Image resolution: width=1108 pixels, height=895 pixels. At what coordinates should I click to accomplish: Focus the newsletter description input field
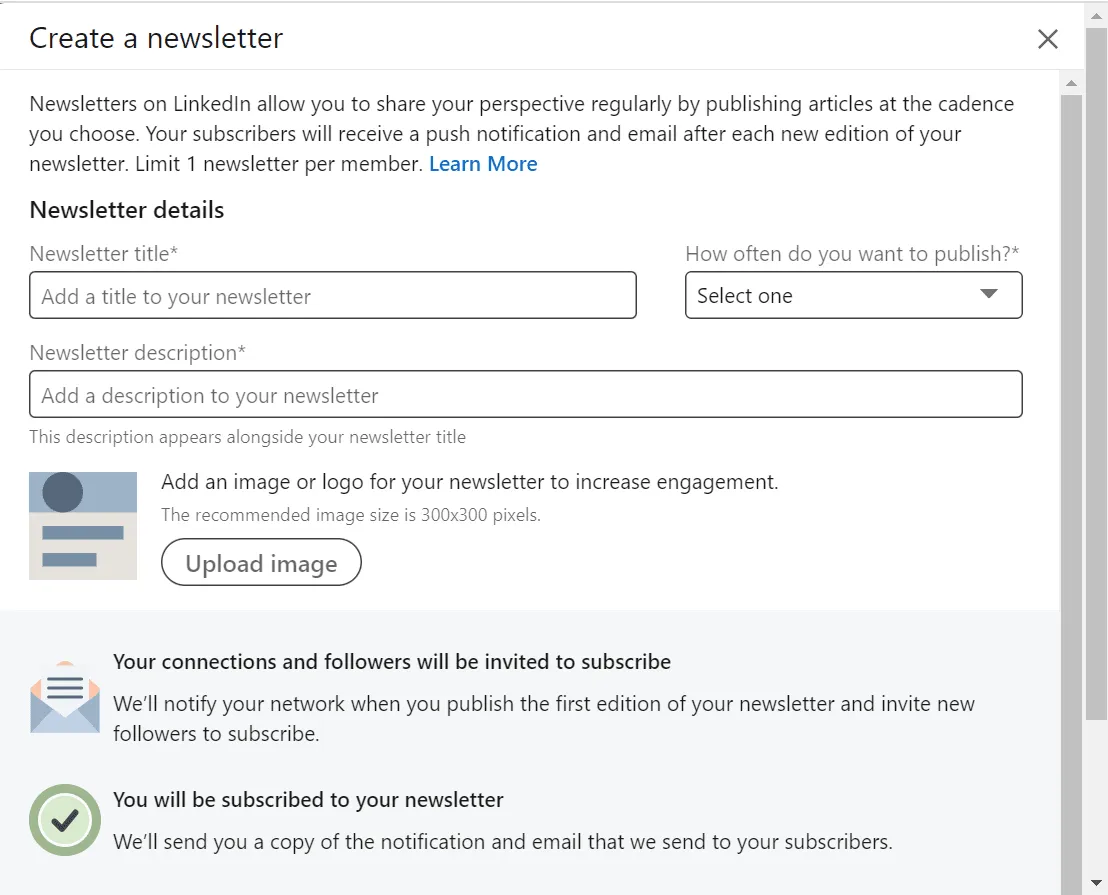(x=527, y=394)
